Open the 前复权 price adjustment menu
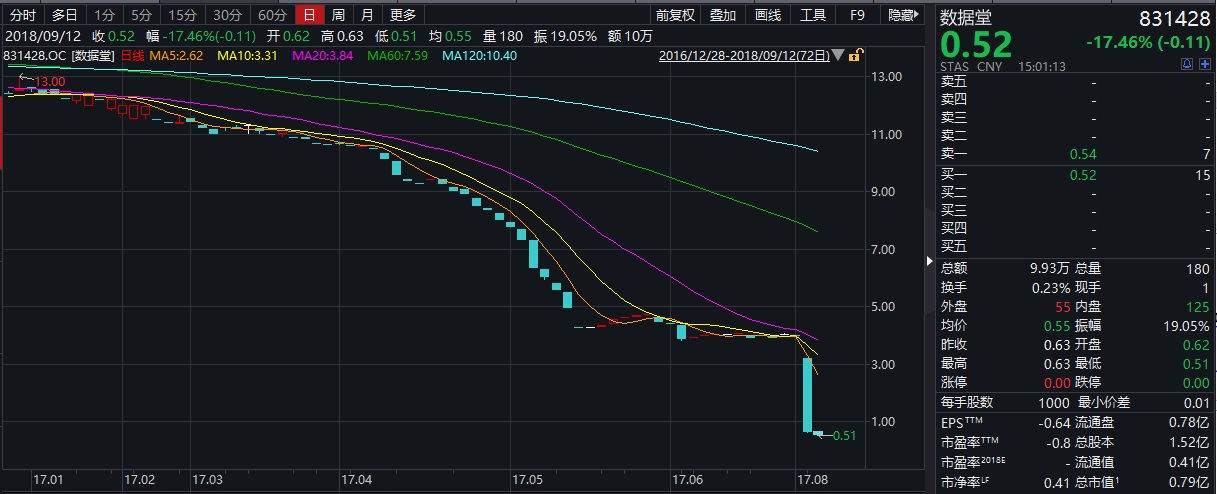Viewport: 1217px width, 494px height. [x=675, y=15]
